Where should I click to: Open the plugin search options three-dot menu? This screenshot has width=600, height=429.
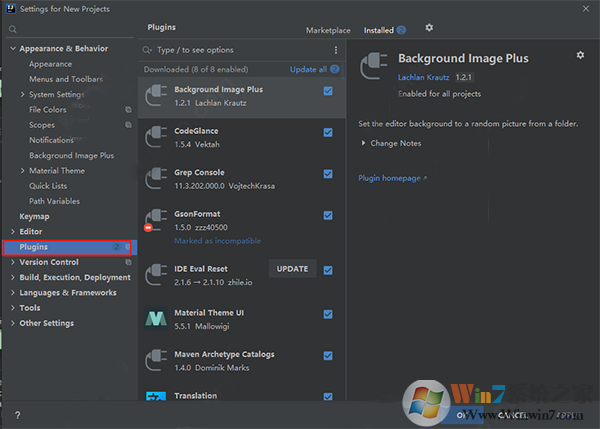click(336, 50)
